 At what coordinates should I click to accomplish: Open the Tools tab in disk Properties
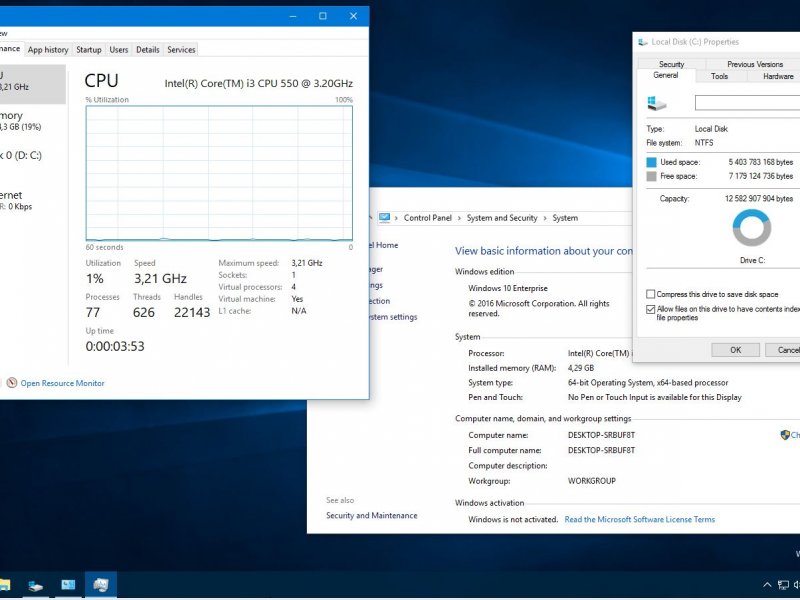pos(719,76)
